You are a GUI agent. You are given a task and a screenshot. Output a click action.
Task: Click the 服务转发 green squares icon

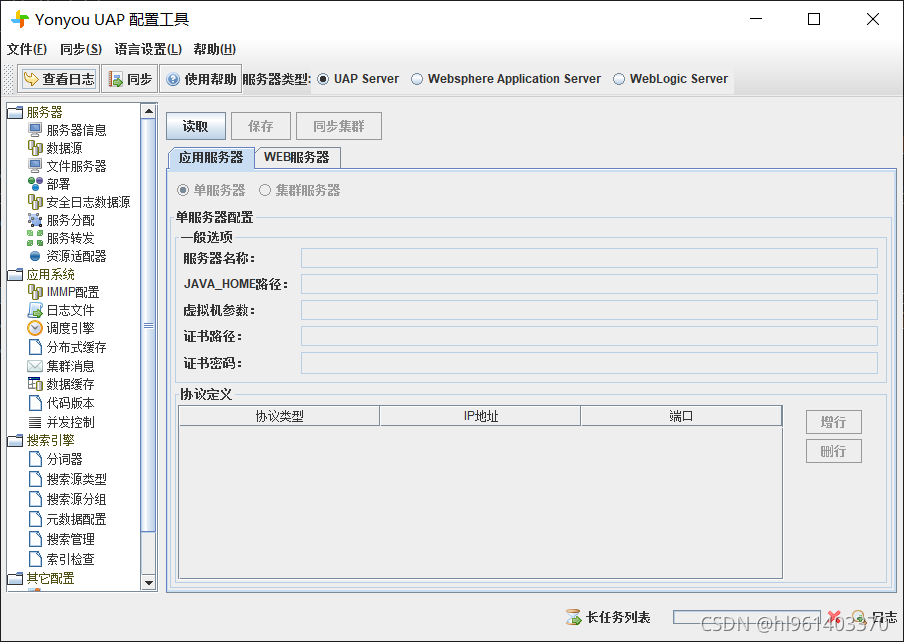coord(35,238)
